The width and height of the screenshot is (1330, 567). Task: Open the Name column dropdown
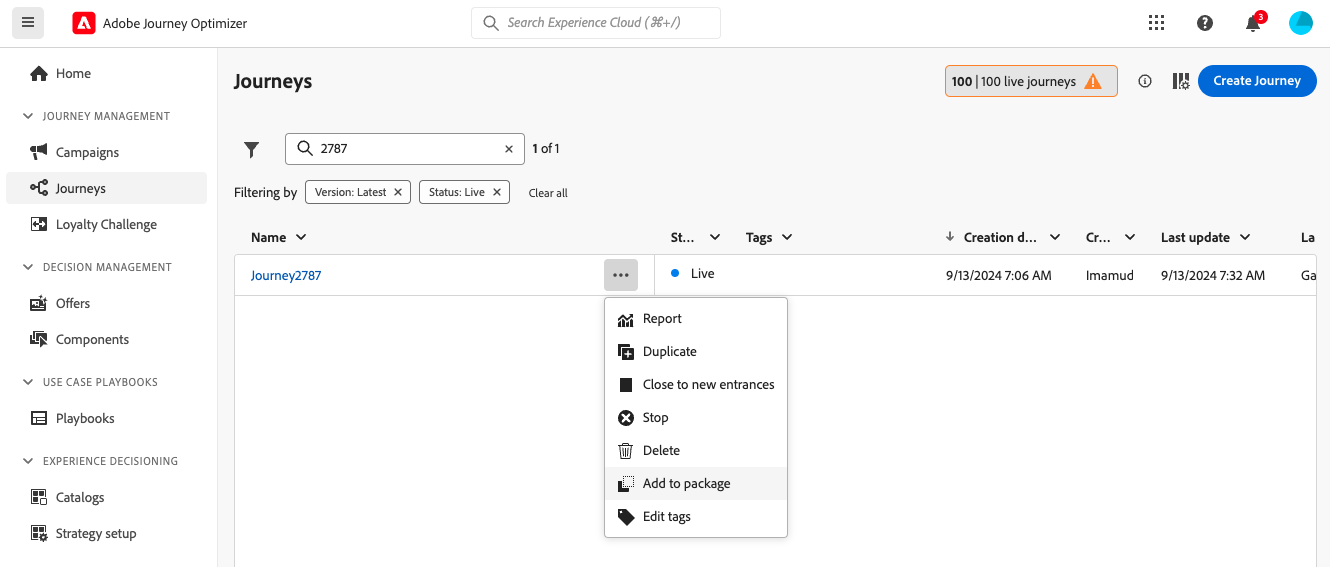(301, 237)
